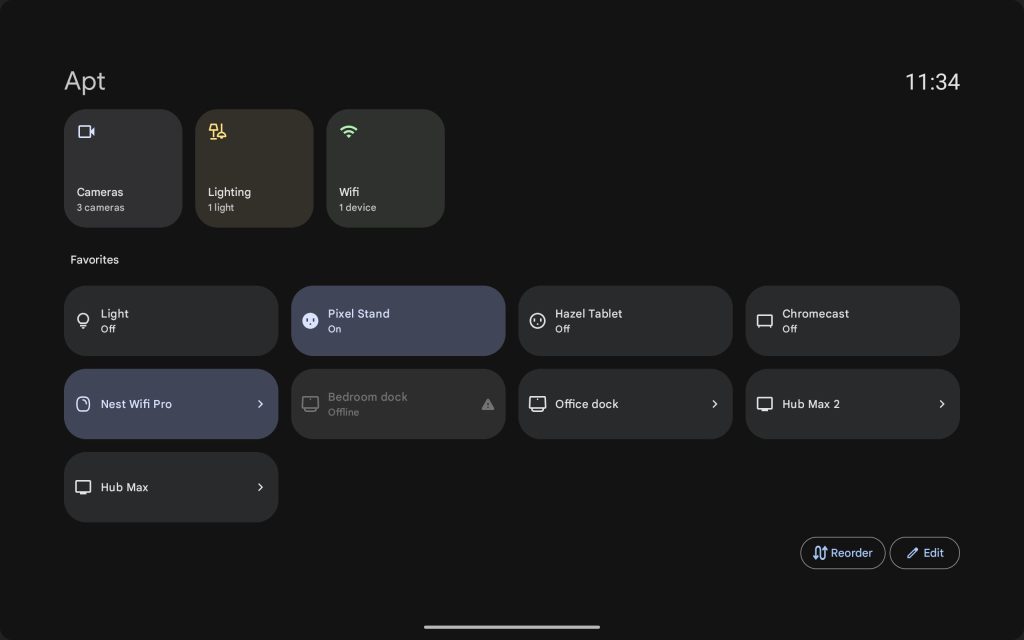Image resolution: width=1024 pixels, height=640 pixels.
Task: Tap the green Wifi signal icon
Action: coord(348,131)
